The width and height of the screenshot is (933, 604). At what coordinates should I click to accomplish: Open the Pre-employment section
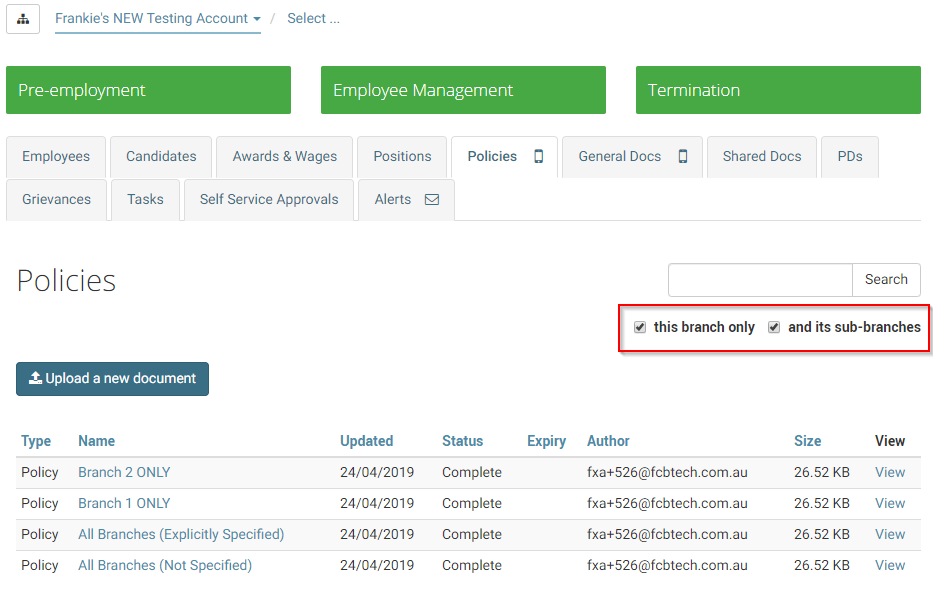[148, 90]
